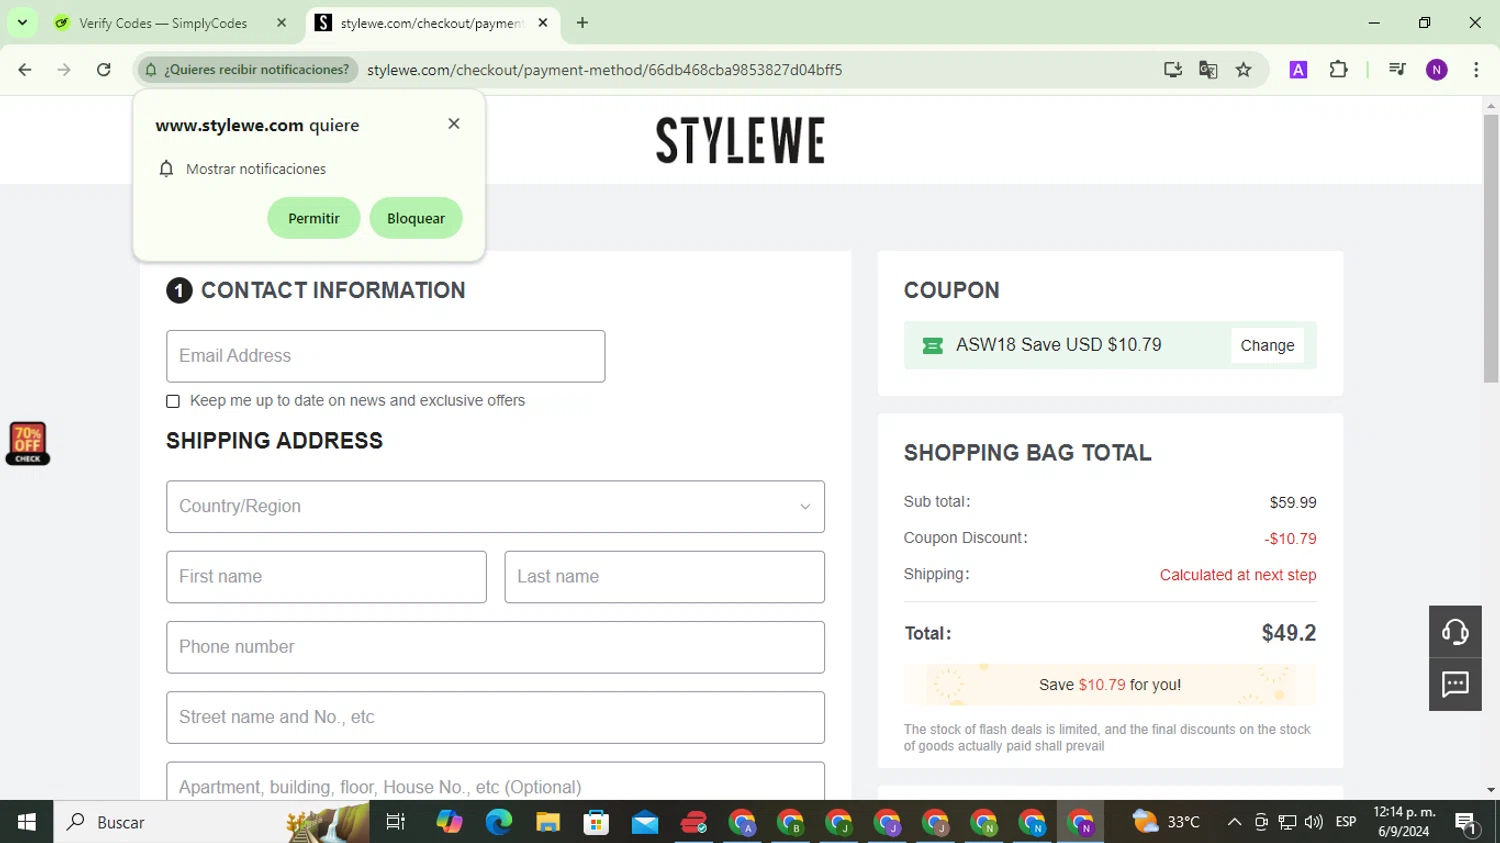Focus the Apartment, building, floor field

(x=496, y=782)
